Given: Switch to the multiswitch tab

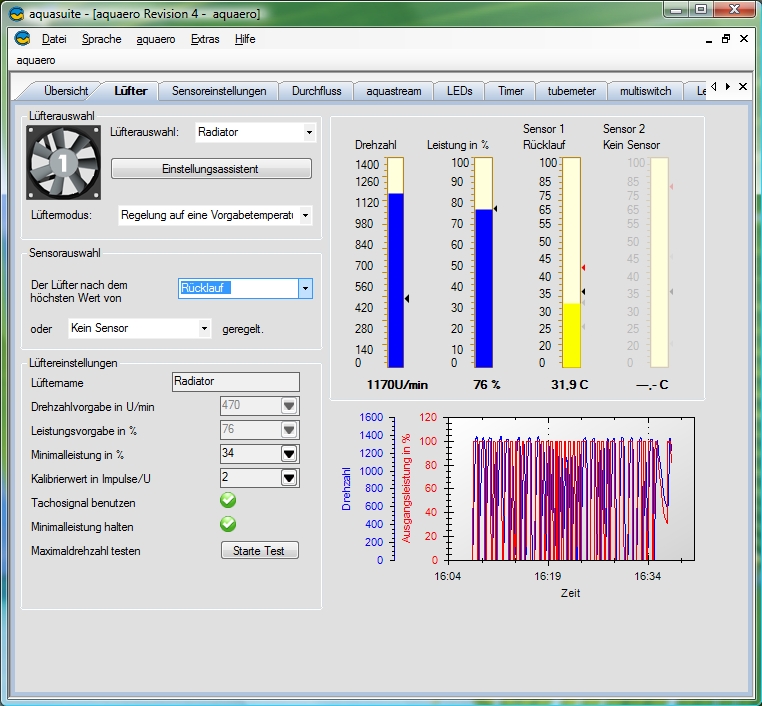Looking at the screenshot, I should pos(645,91).
